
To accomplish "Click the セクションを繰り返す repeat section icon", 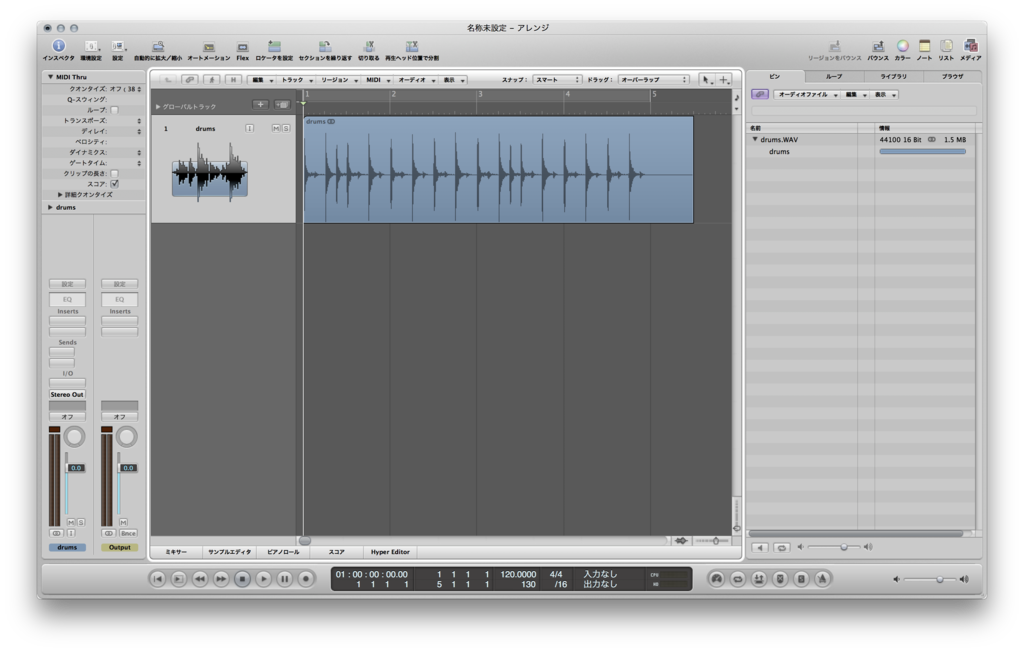I will point(325,46).
